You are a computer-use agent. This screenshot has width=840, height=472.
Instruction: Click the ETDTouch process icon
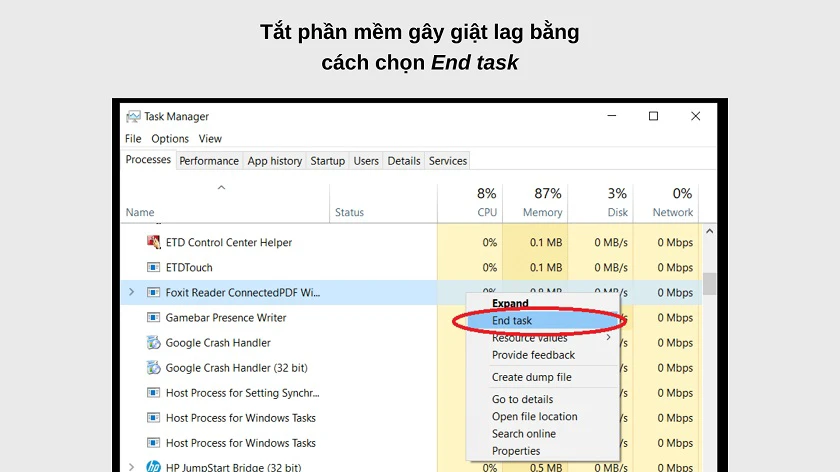(153, 267)
